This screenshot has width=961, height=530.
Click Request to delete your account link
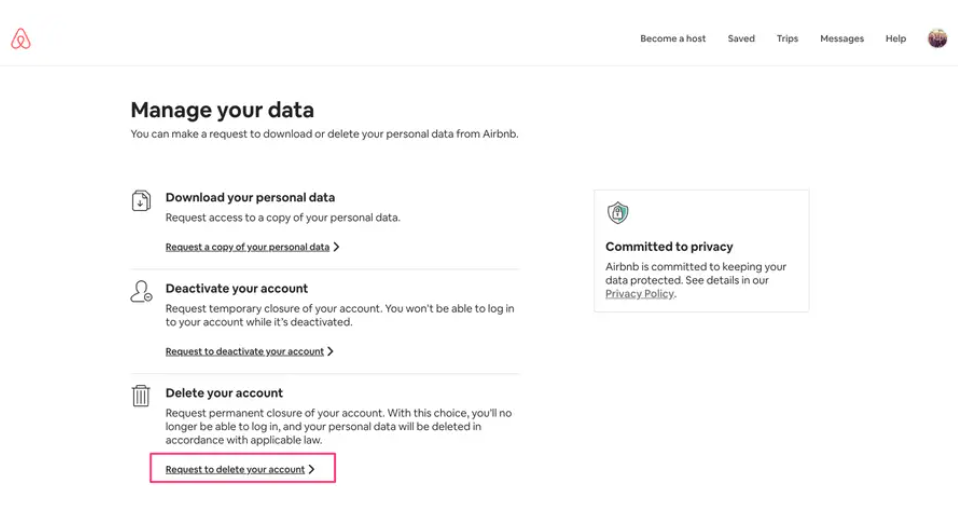click(x=235, y=469)
